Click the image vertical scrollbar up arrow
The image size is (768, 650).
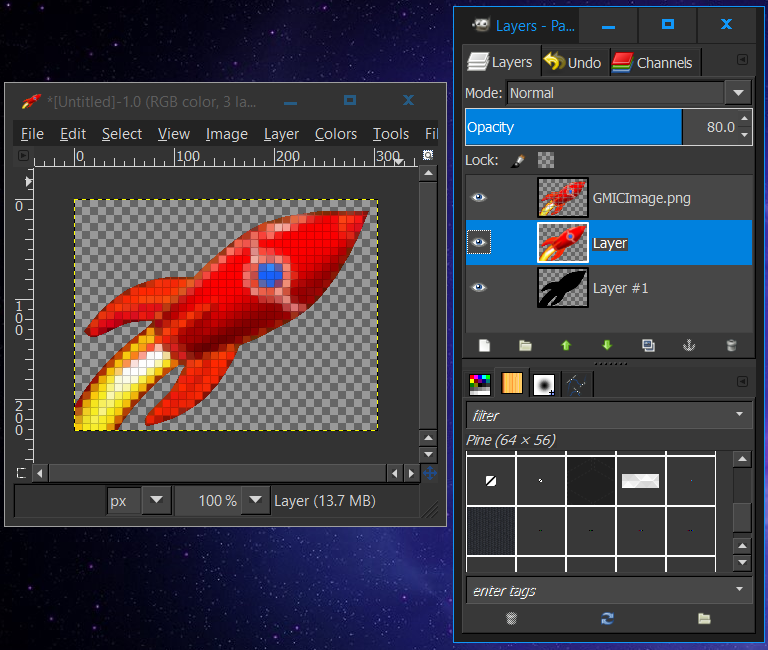point(429,173)
